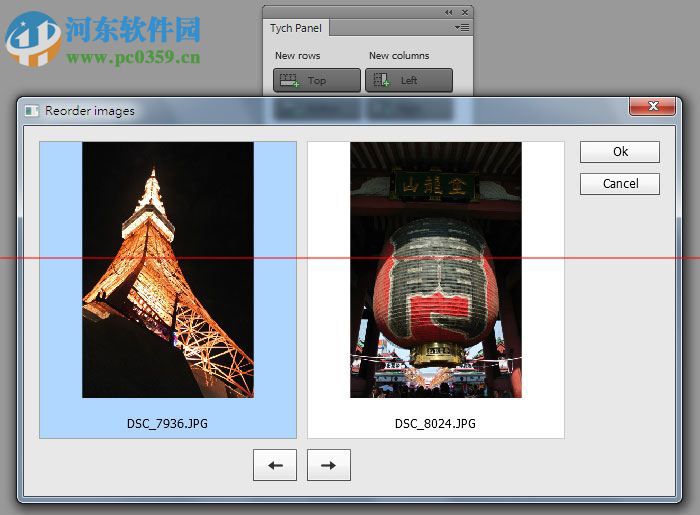The height and width of the screenshot is (515, 700).
Task: Select the Tokyo Tower thumbnail DSC_7936.JPG
Action: tap(168, 290)
